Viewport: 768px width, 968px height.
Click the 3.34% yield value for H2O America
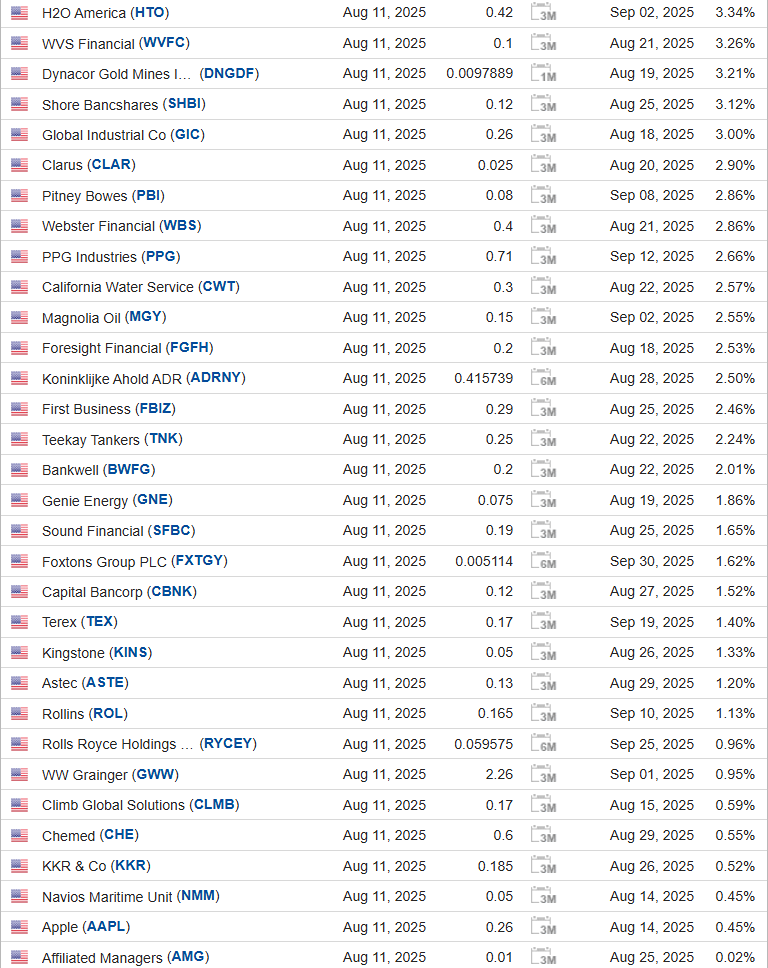tap(735, 13)
